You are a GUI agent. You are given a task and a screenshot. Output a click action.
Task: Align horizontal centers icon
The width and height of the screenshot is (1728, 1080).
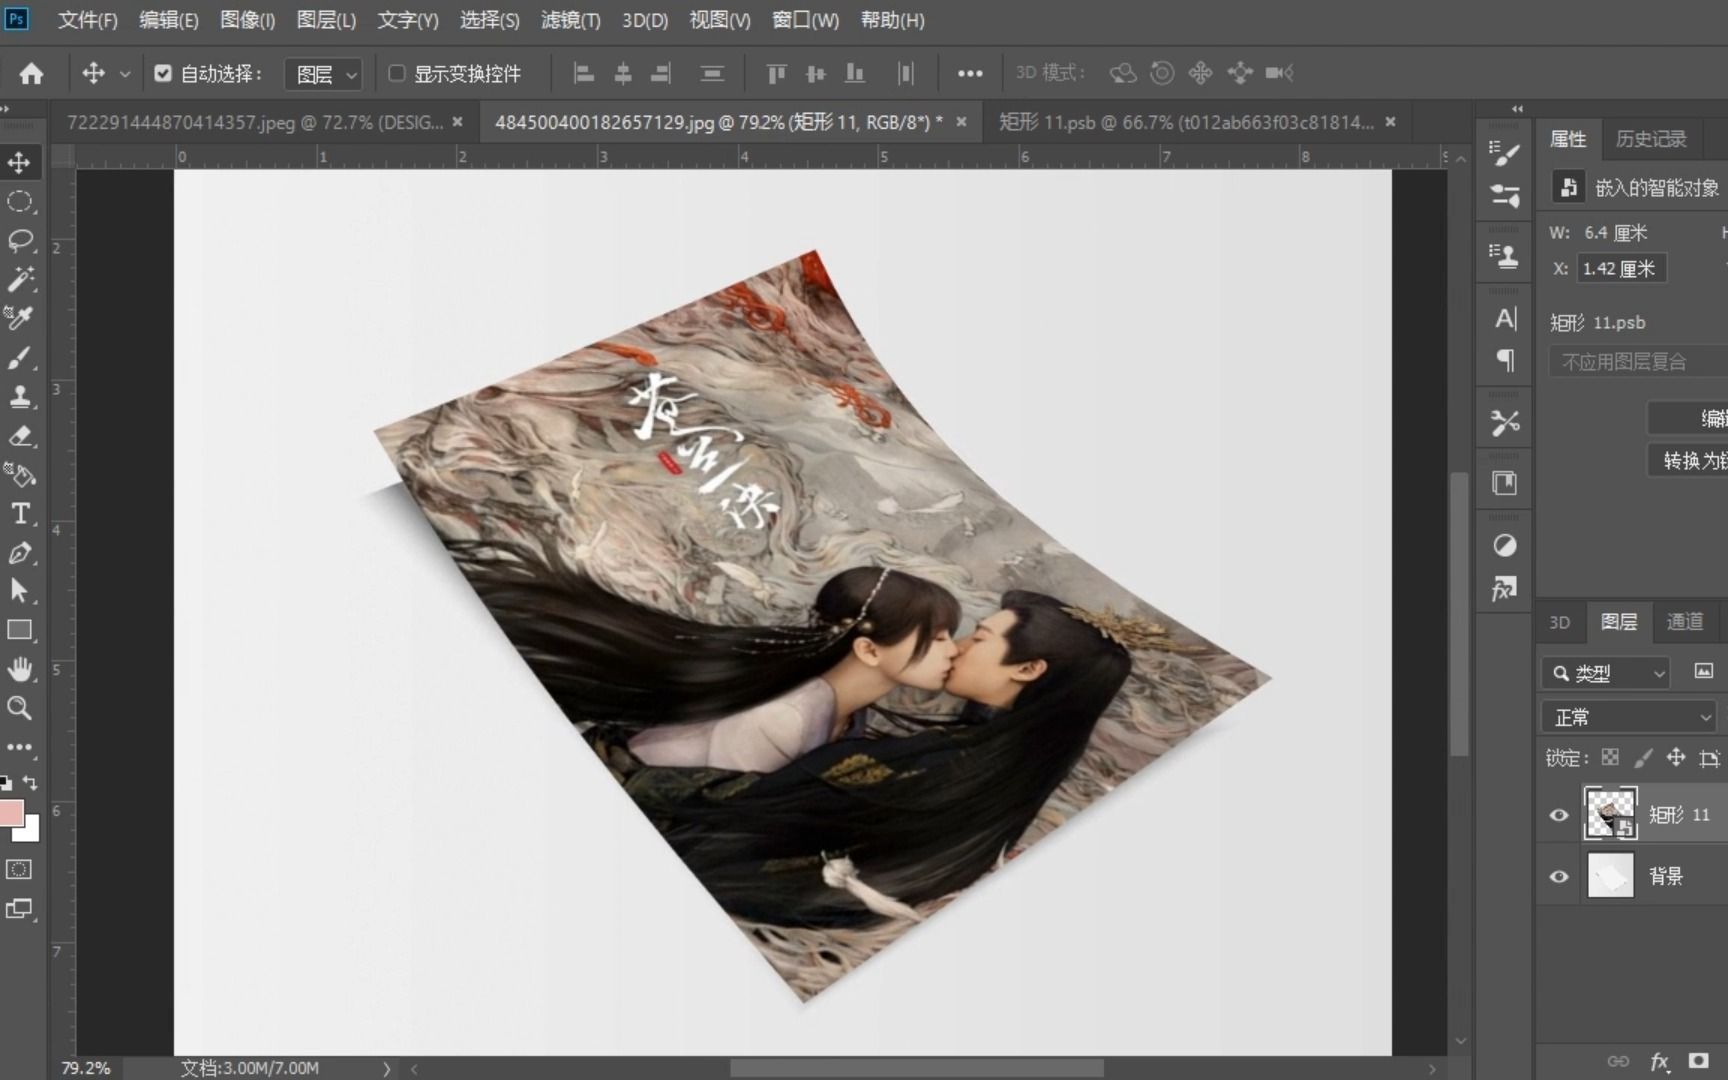(623, 73)
